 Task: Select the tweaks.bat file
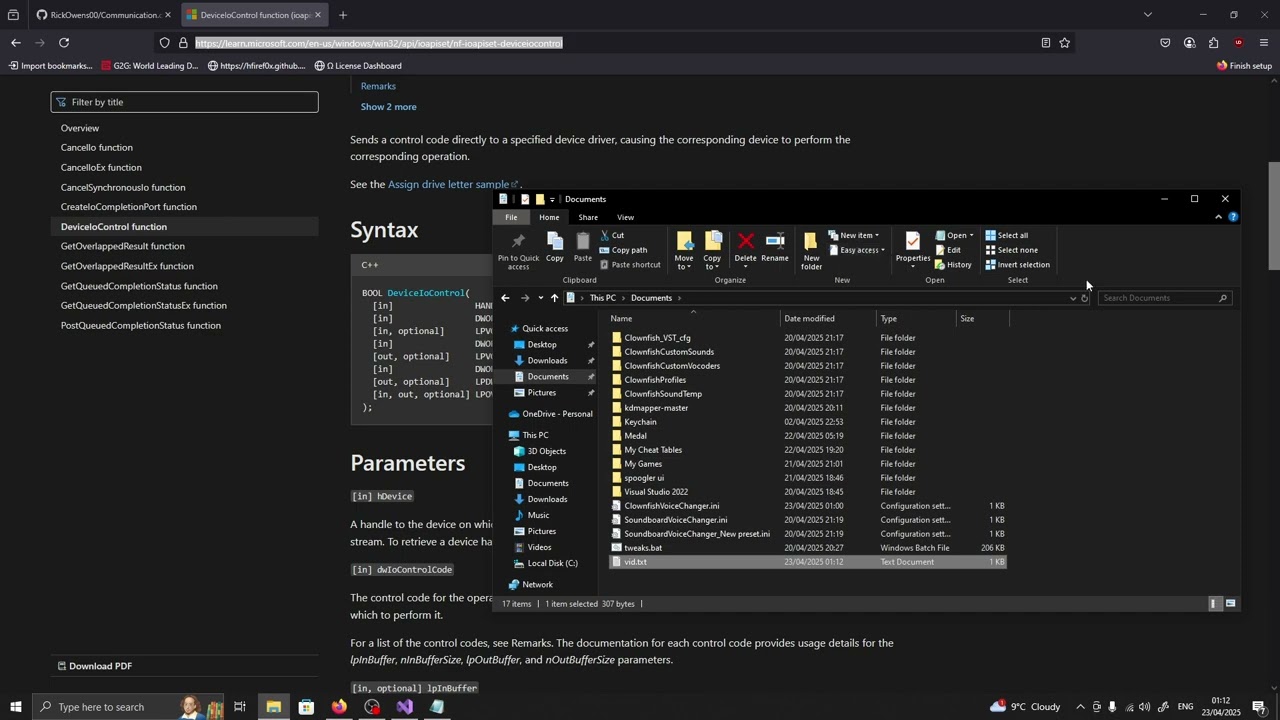pyautogui.click(x=807, y=548)
